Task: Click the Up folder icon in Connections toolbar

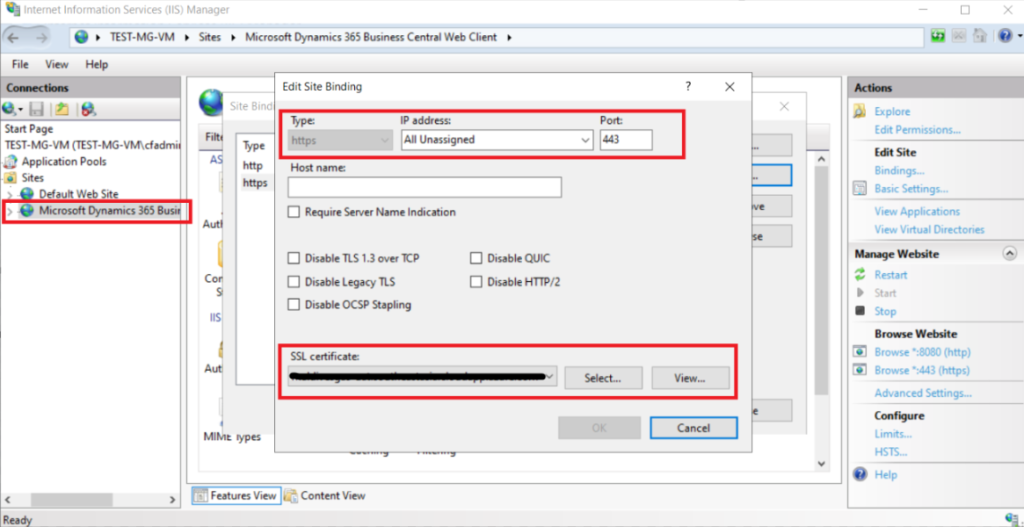Action: point(62,109)
